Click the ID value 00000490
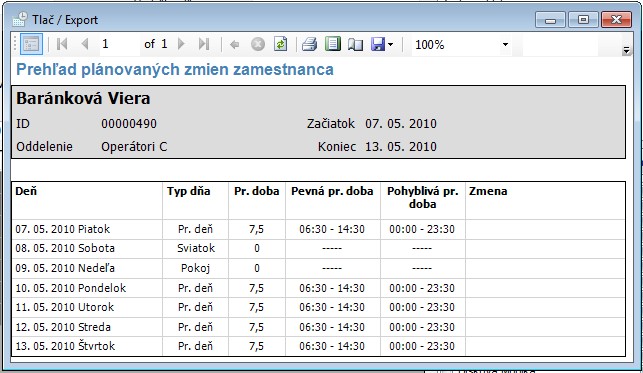 click(129, 123)
